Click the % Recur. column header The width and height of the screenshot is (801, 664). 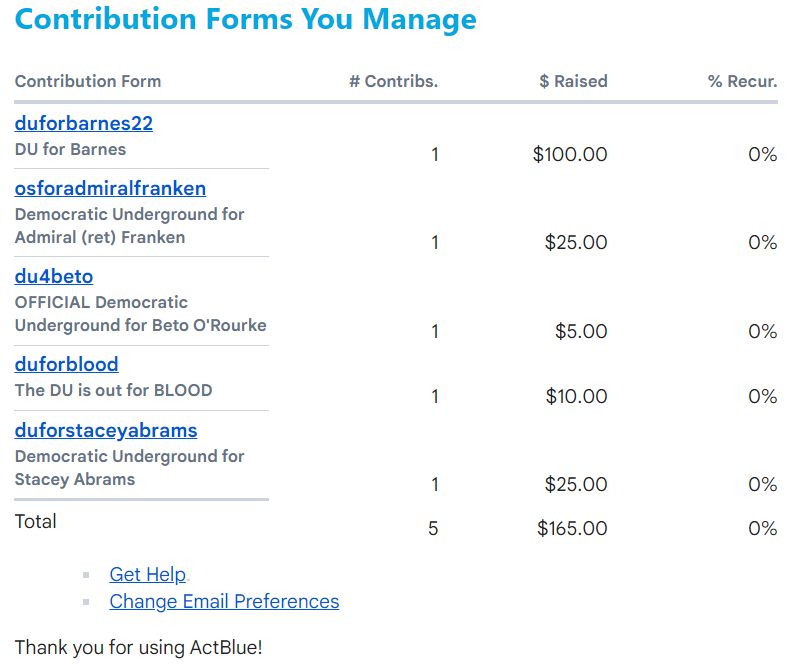click(x=742, y=81)
